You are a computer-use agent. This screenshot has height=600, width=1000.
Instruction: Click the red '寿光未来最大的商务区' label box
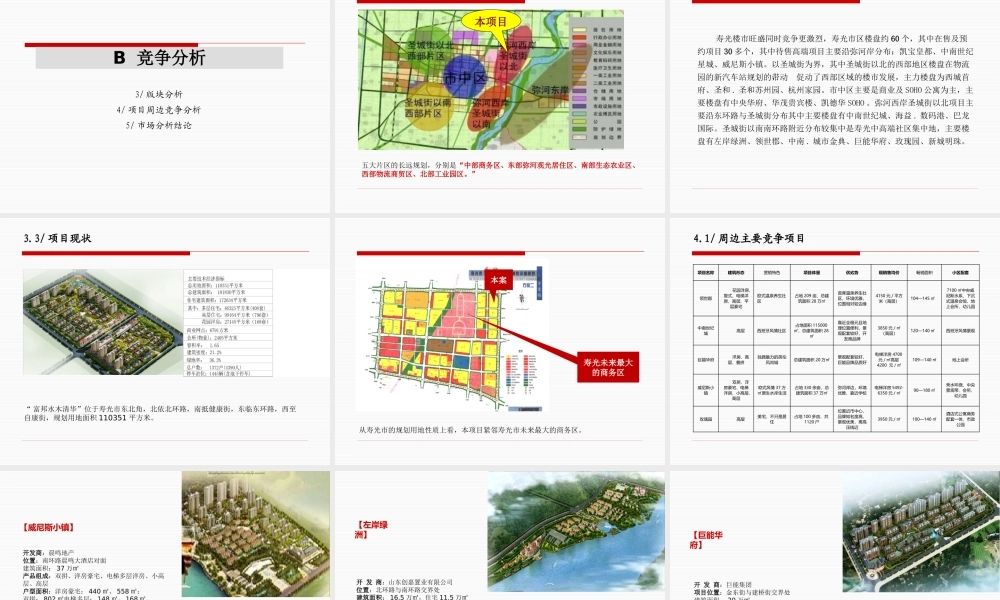coord(608,367)
